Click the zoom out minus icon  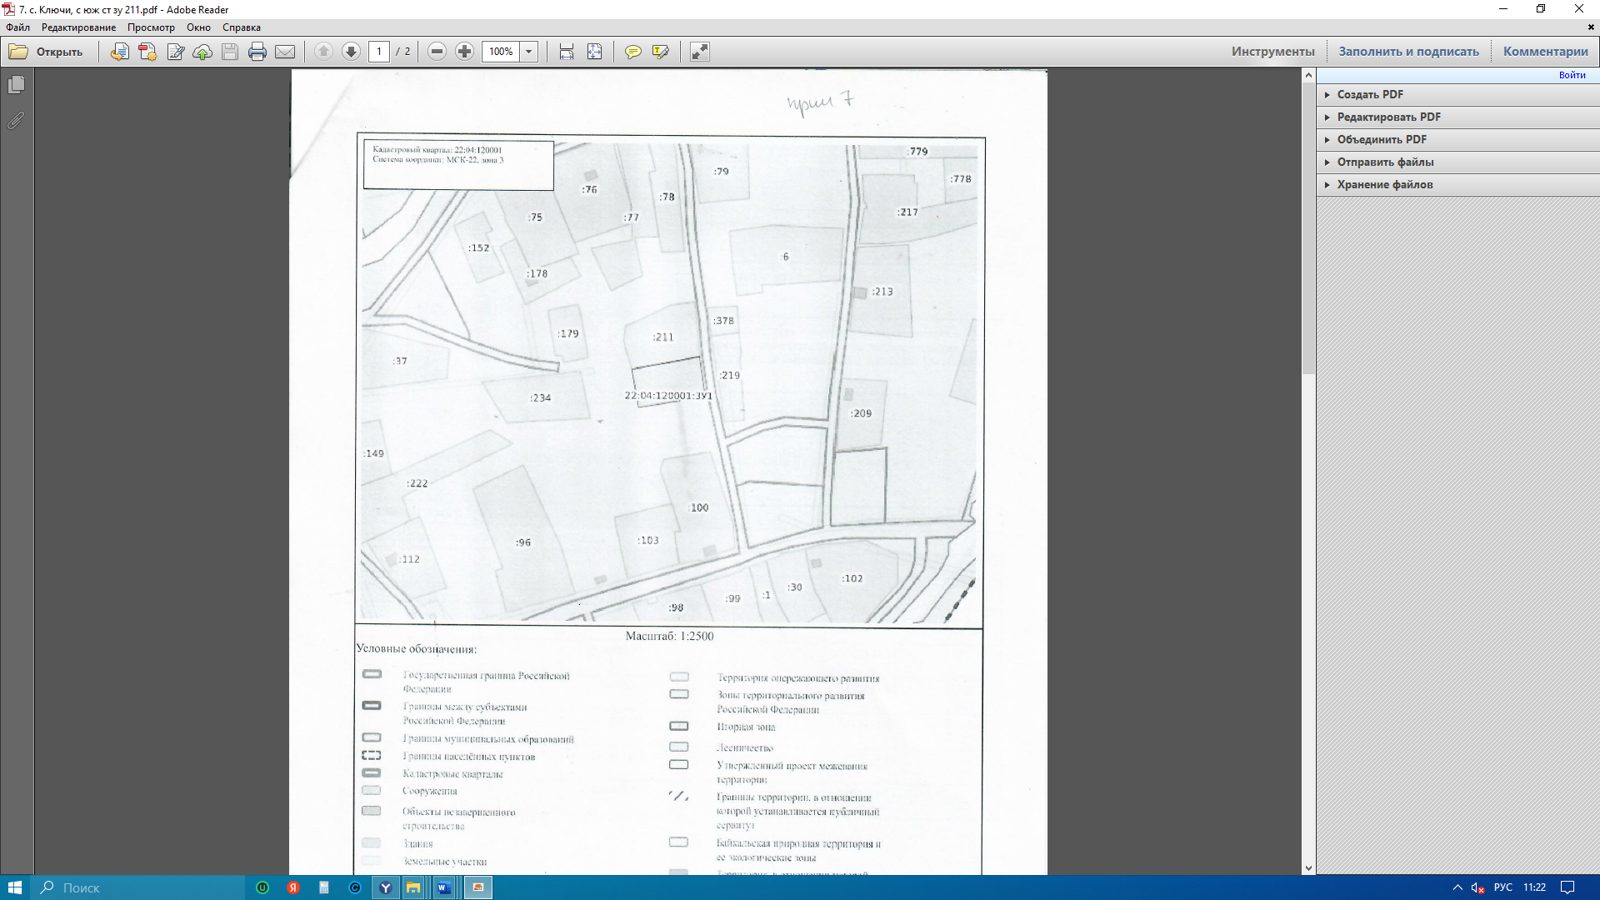437,52
